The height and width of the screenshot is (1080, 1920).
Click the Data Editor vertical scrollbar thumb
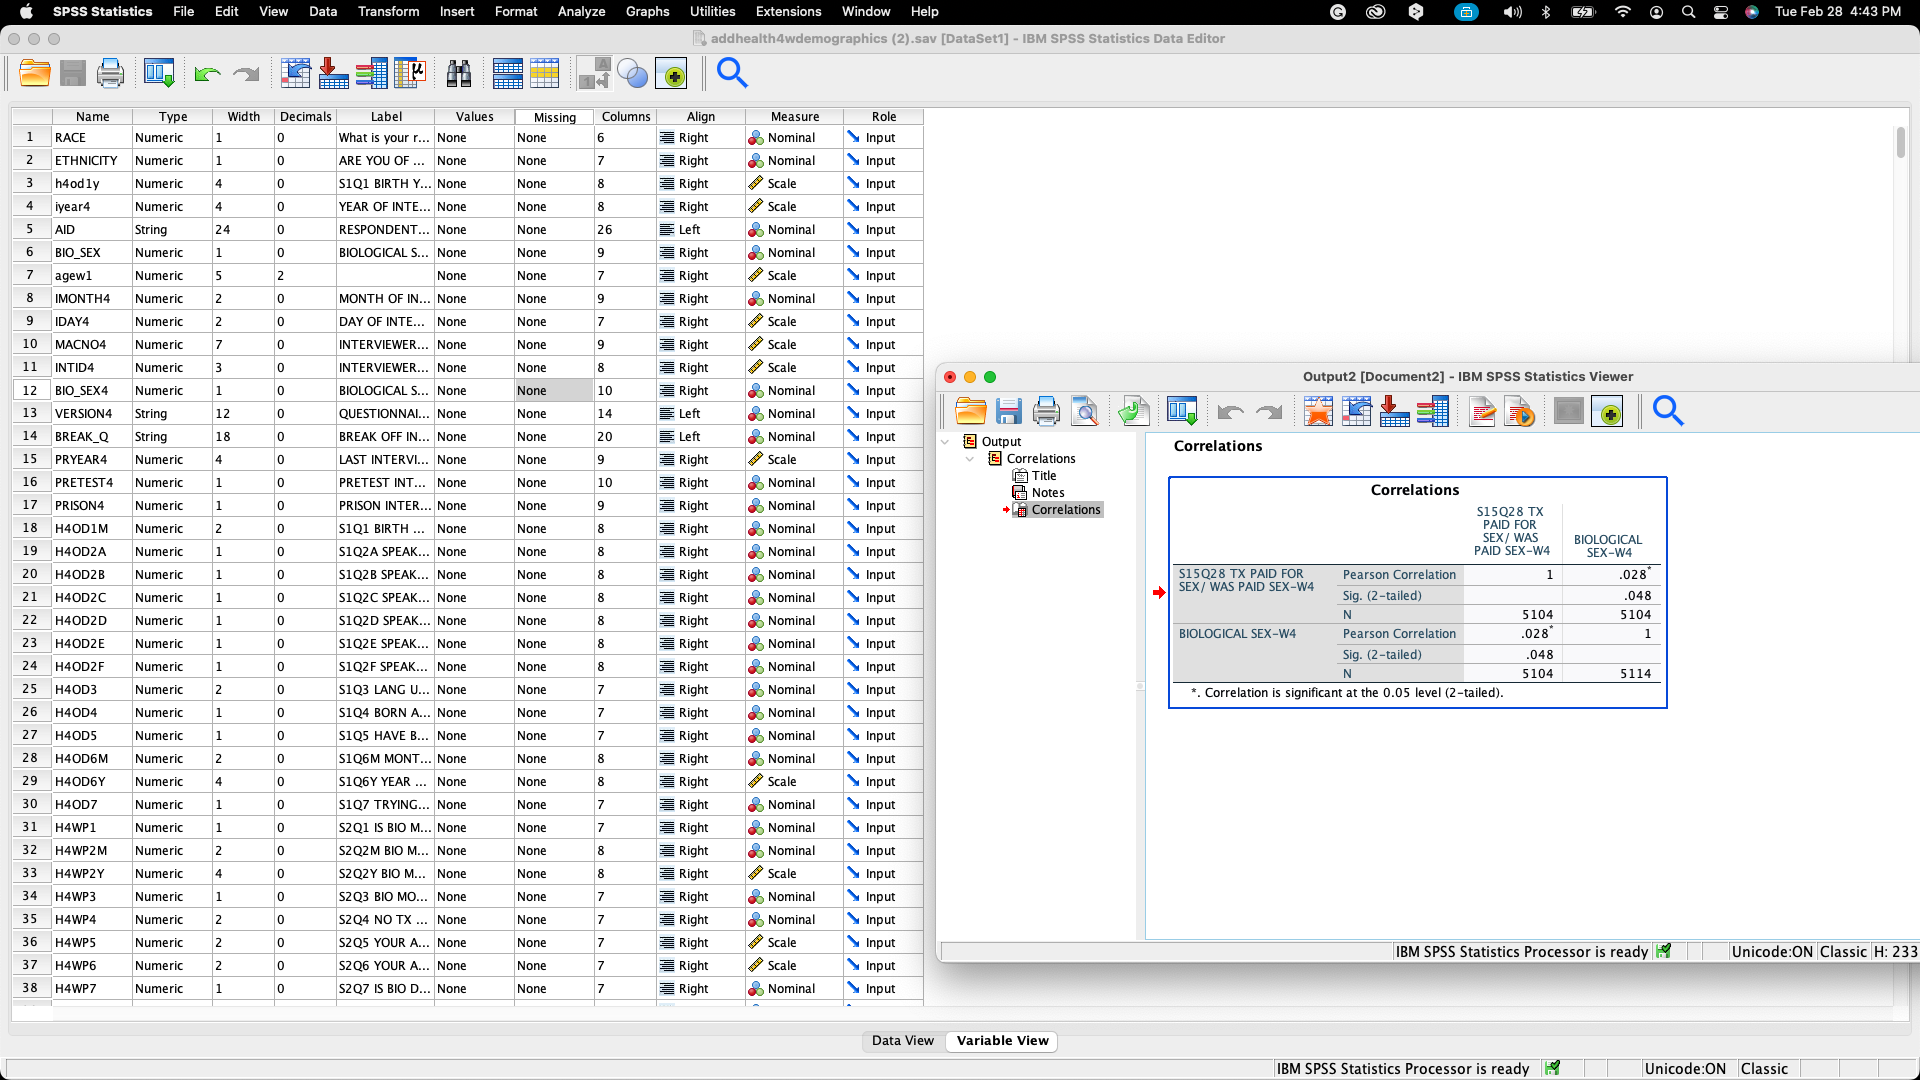(x=1900, y=142)
